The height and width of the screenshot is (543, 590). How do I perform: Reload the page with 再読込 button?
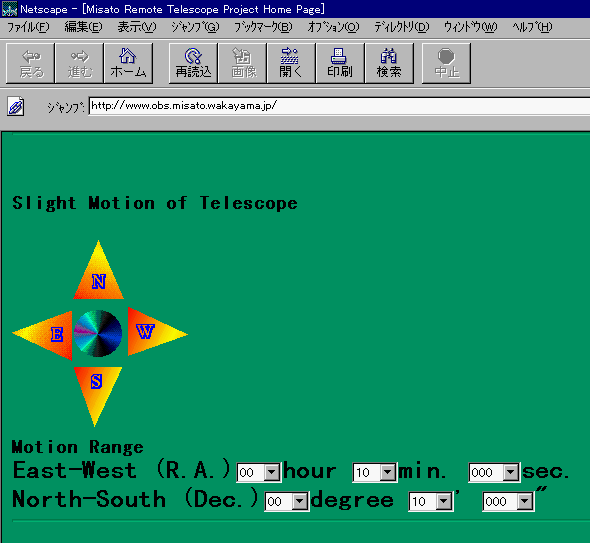[x=193, y=63]
